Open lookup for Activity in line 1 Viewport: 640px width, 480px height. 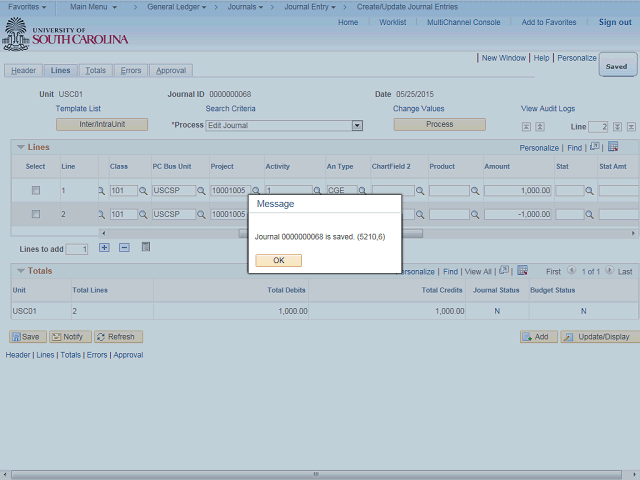[x=317, y=191]
